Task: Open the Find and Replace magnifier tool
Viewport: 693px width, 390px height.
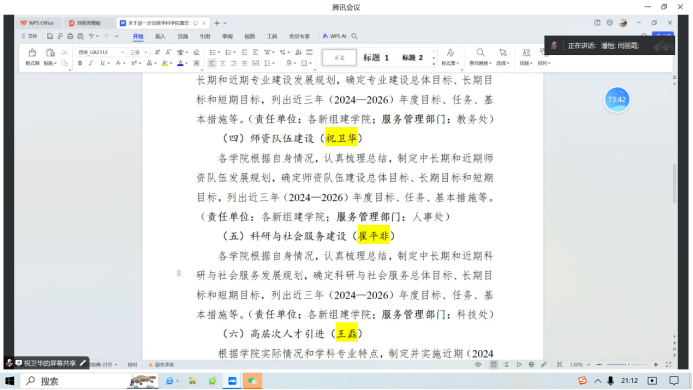Action: pyautogui.click(x=480, y=53)
